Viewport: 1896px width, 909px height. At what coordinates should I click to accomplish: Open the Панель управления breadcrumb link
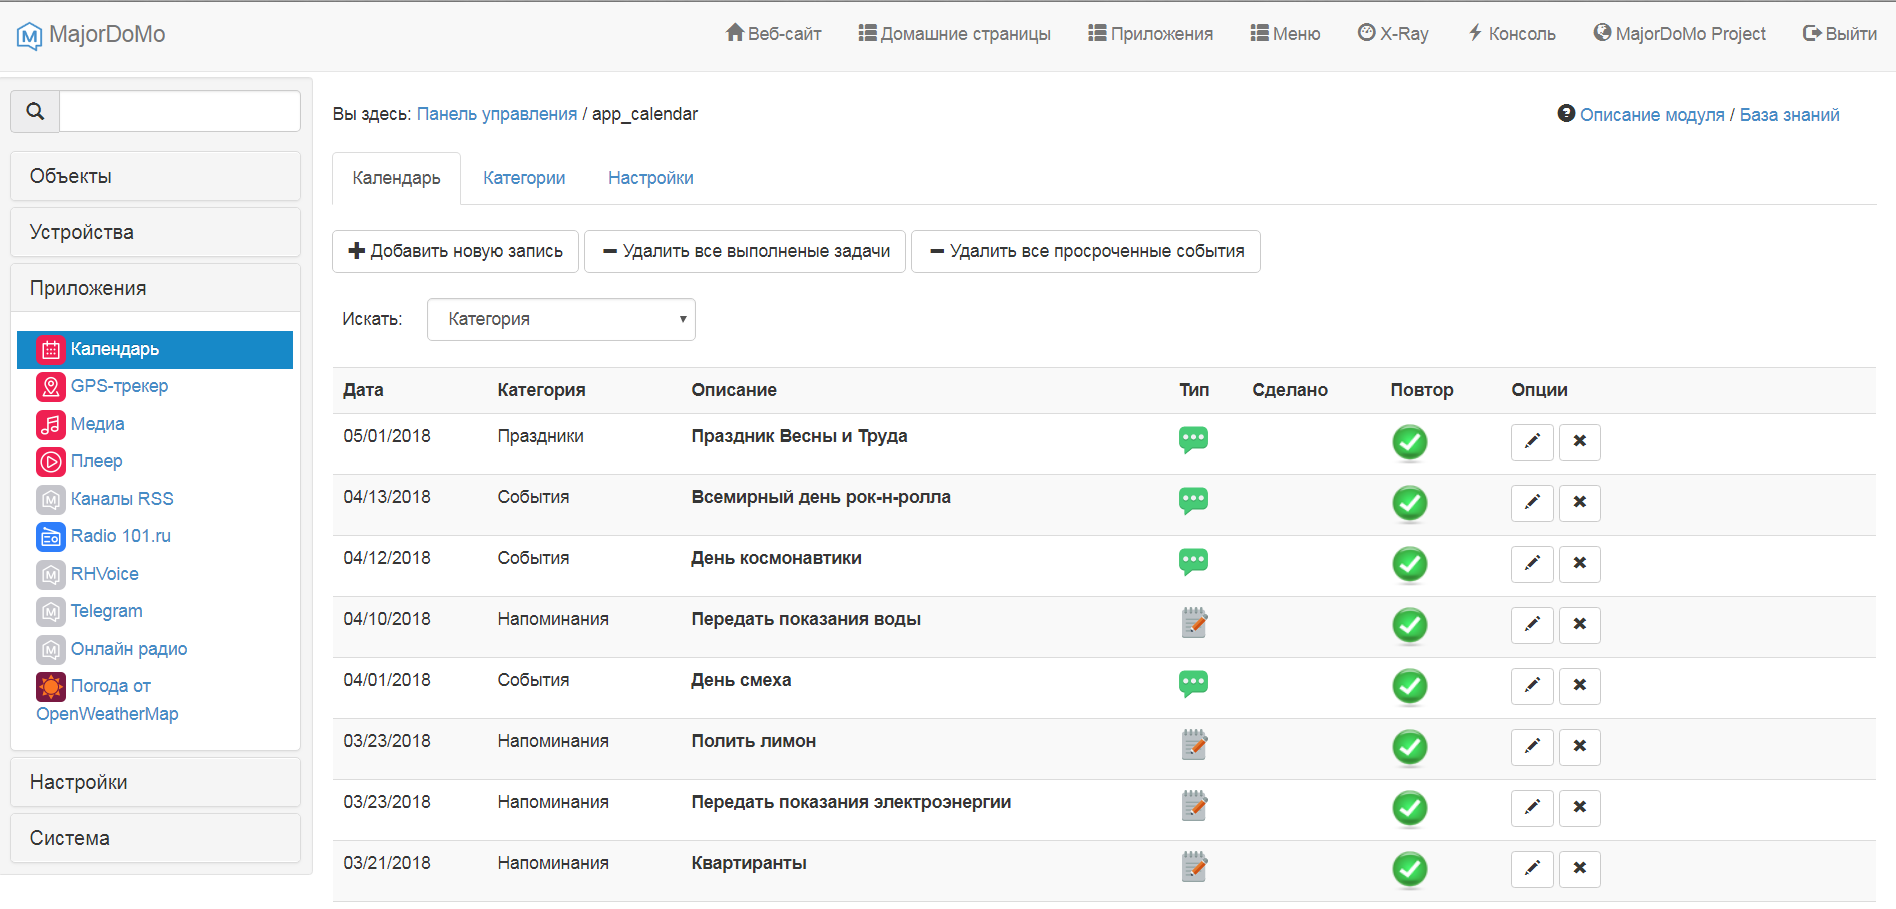tap(496, 114)
